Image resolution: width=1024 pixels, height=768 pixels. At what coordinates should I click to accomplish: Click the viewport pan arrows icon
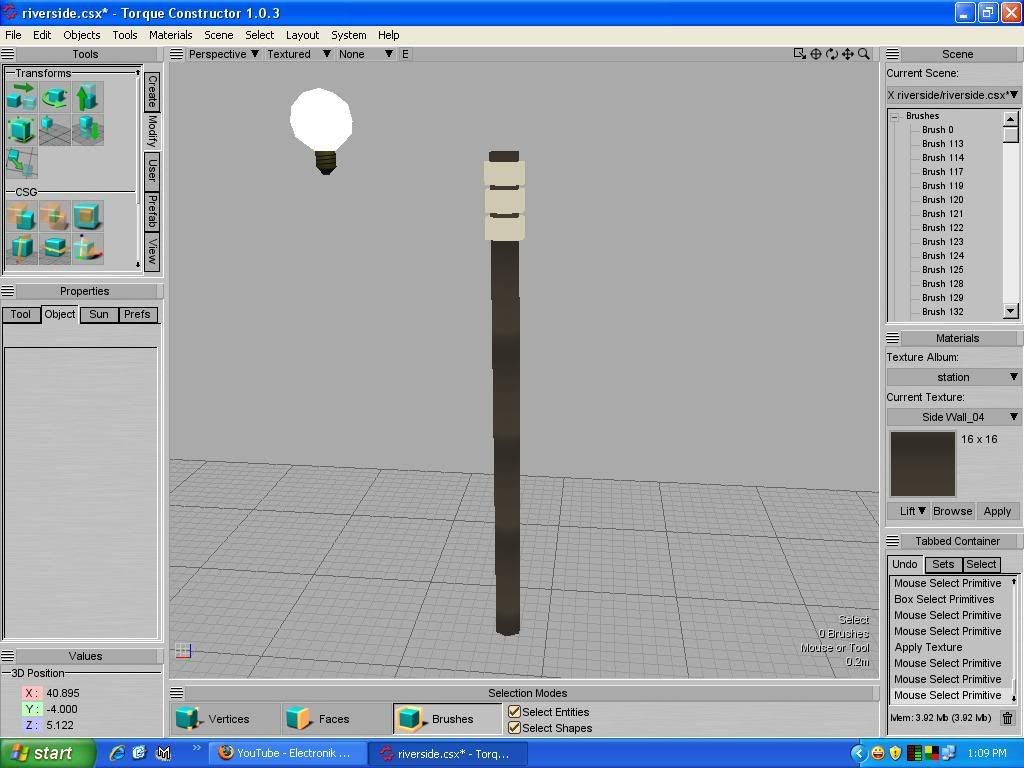click(x=848, y=54)
